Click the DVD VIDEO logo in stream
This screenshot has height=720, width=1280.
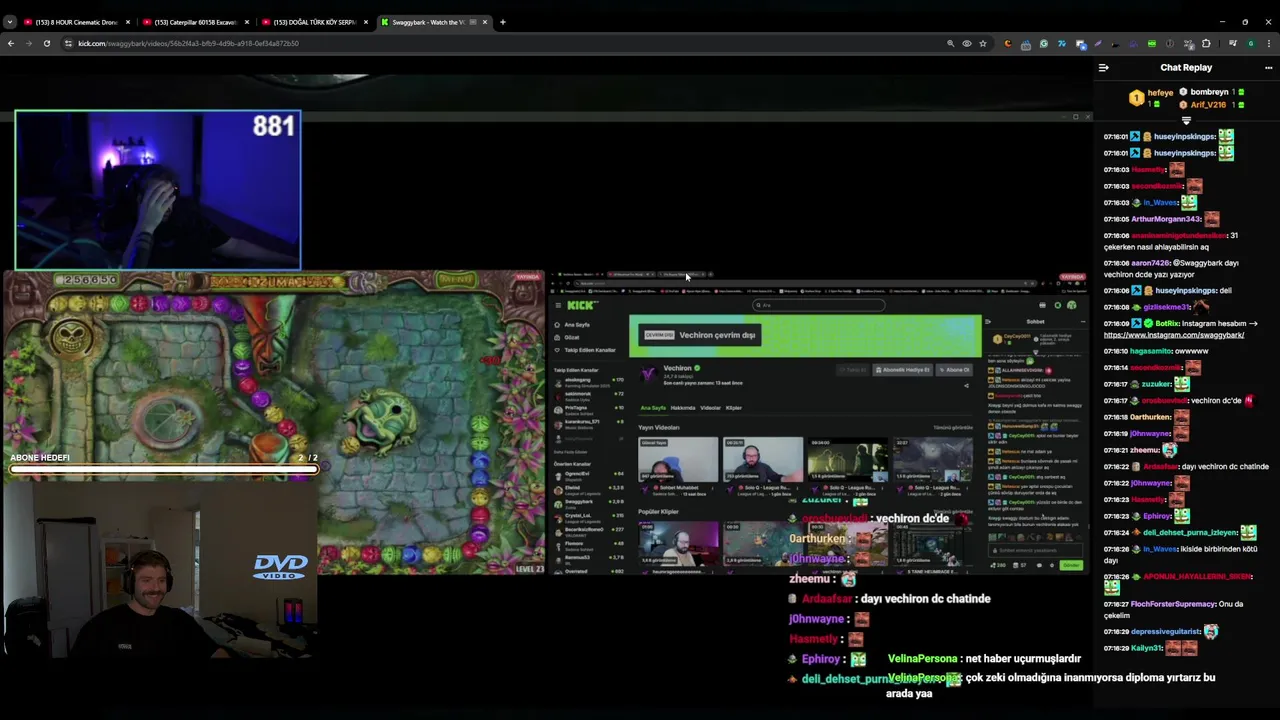point(280,566)
